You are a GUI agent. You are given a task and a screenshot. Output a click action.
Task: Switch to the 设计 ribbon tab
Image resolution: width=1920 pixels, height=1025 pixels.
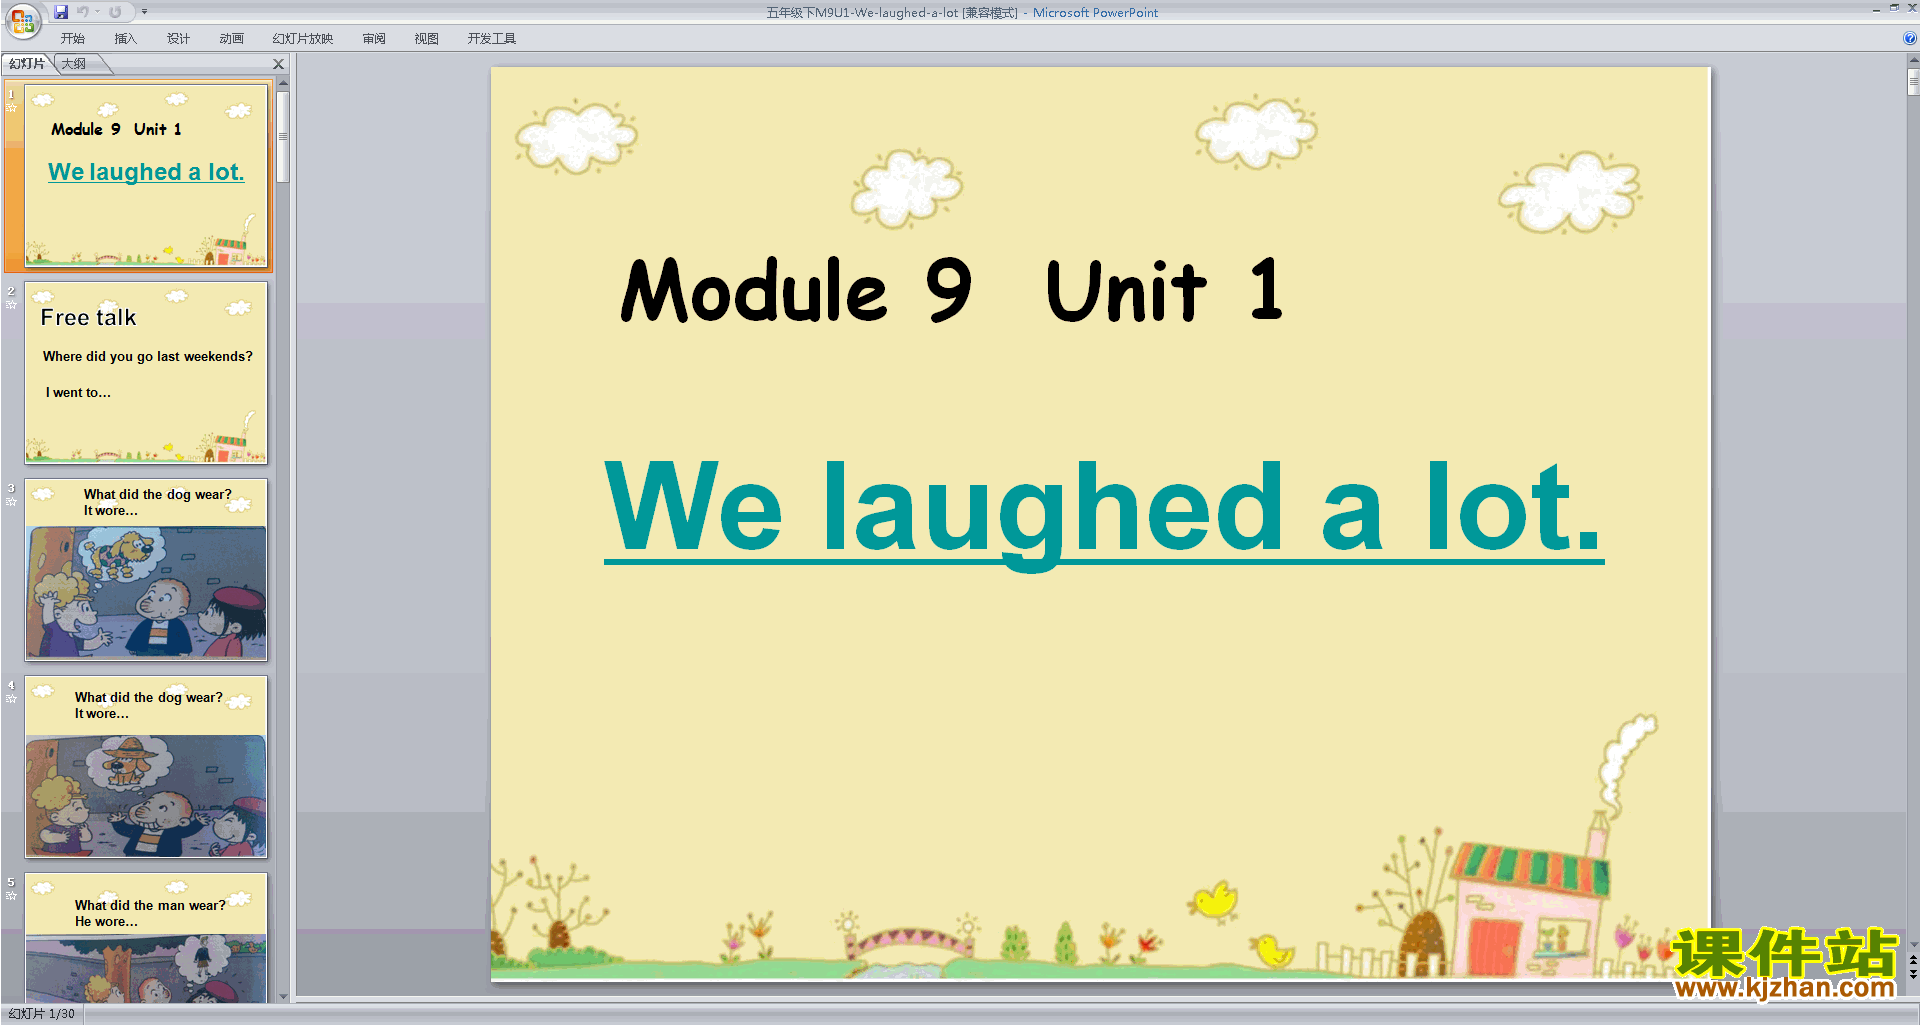pyautogui.click(x=178, y=39)
